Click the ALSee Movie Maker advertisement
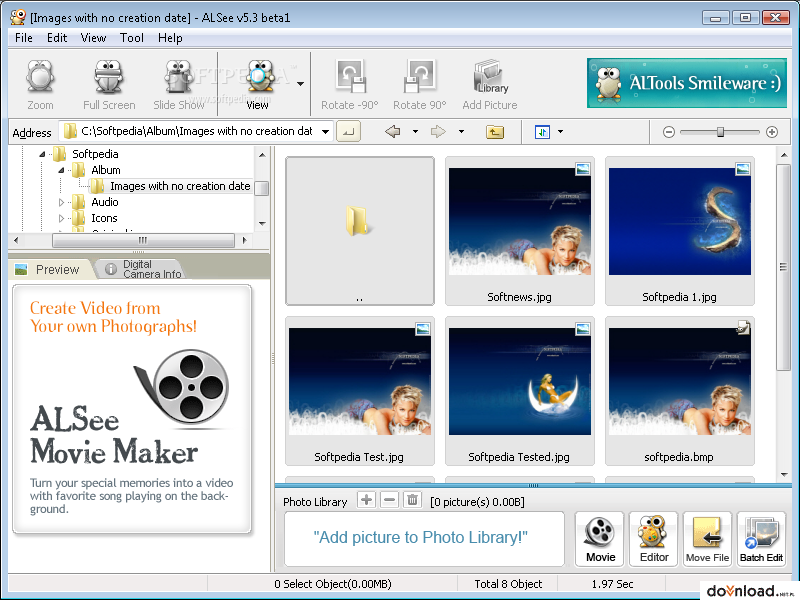The image size is (800, 600). 132,409
